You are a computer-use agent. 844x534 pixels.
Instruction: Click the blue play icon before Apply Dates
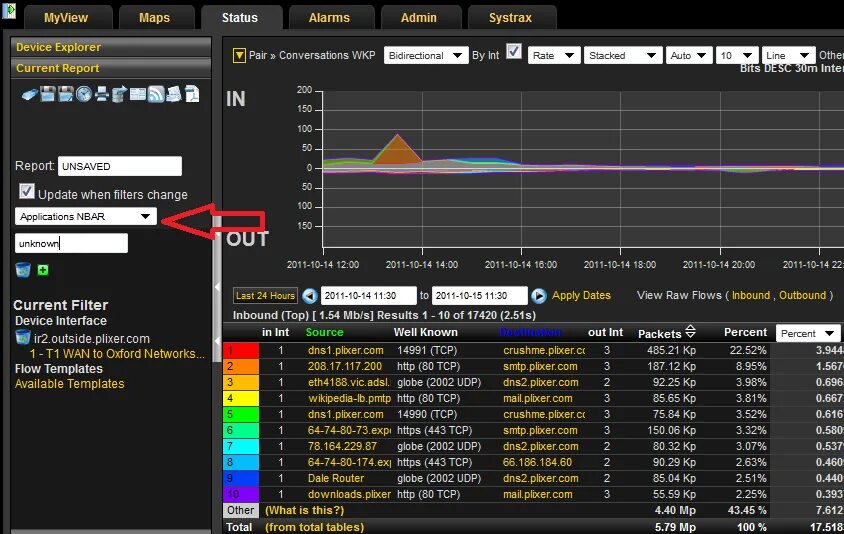[539, 296]
